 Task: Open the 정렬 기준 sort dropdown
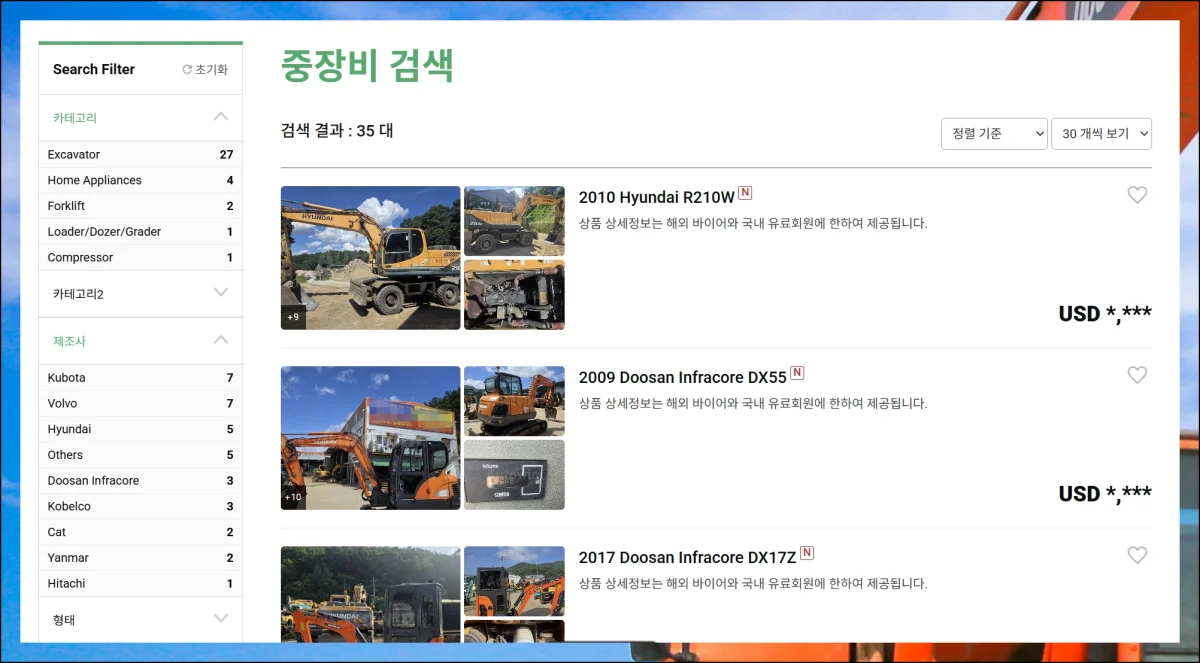coord(994,134)
